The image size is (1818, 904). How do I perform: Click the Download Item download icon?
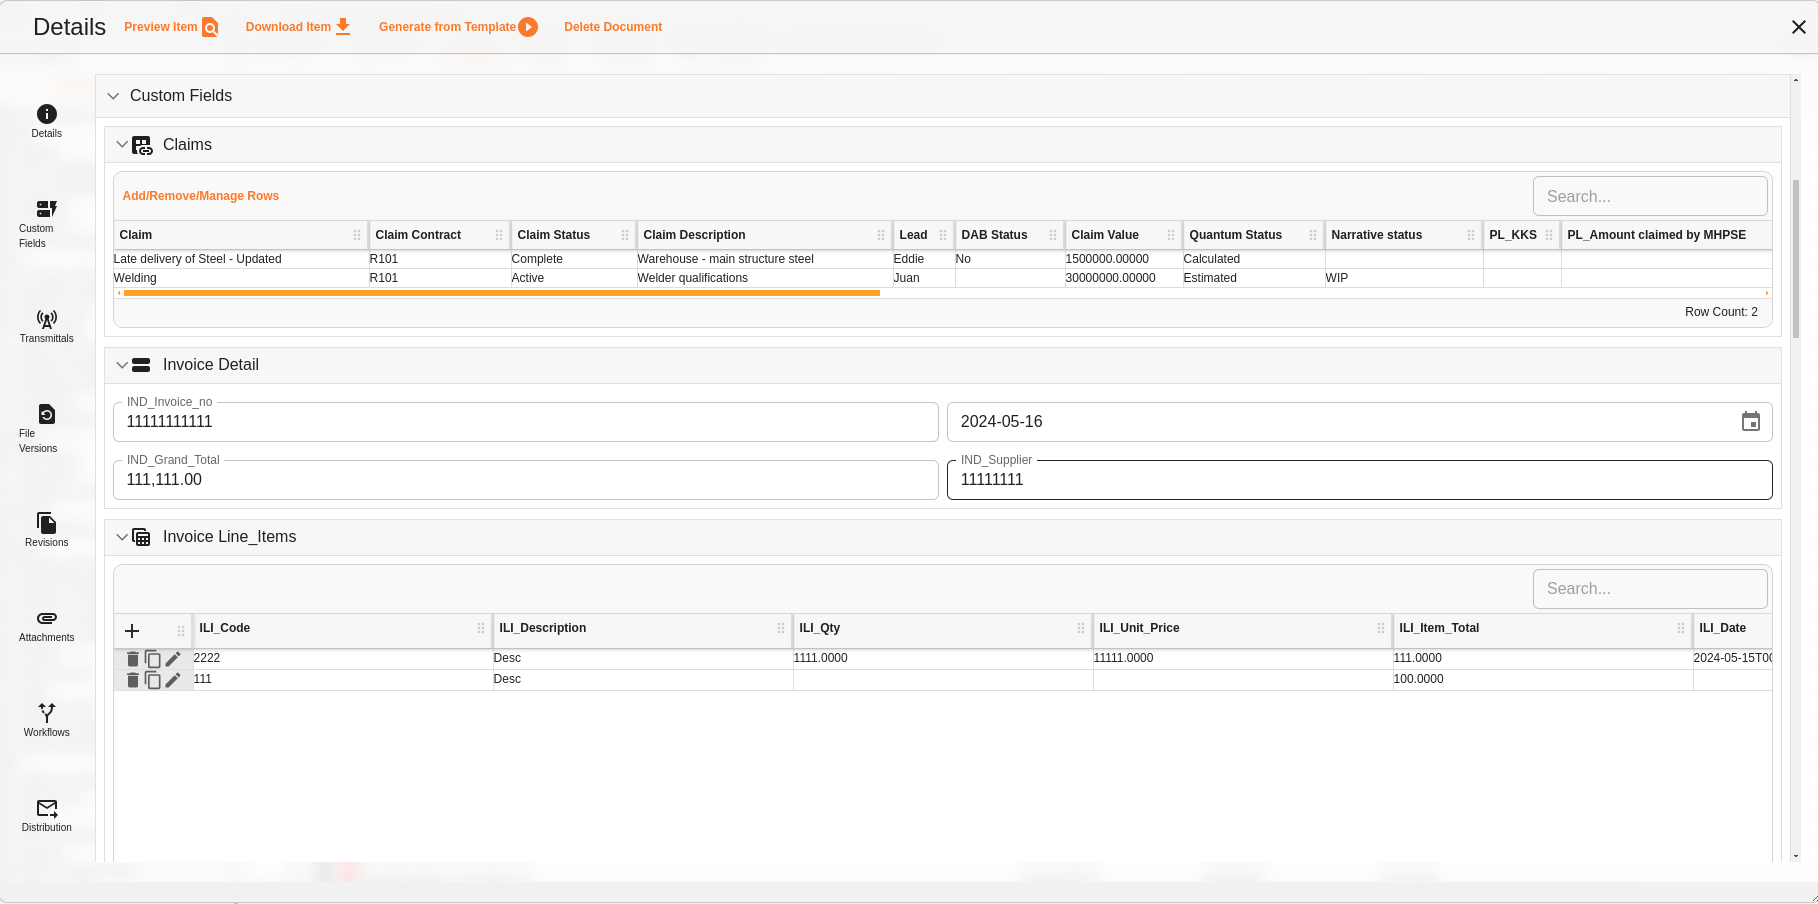[342, 26]
